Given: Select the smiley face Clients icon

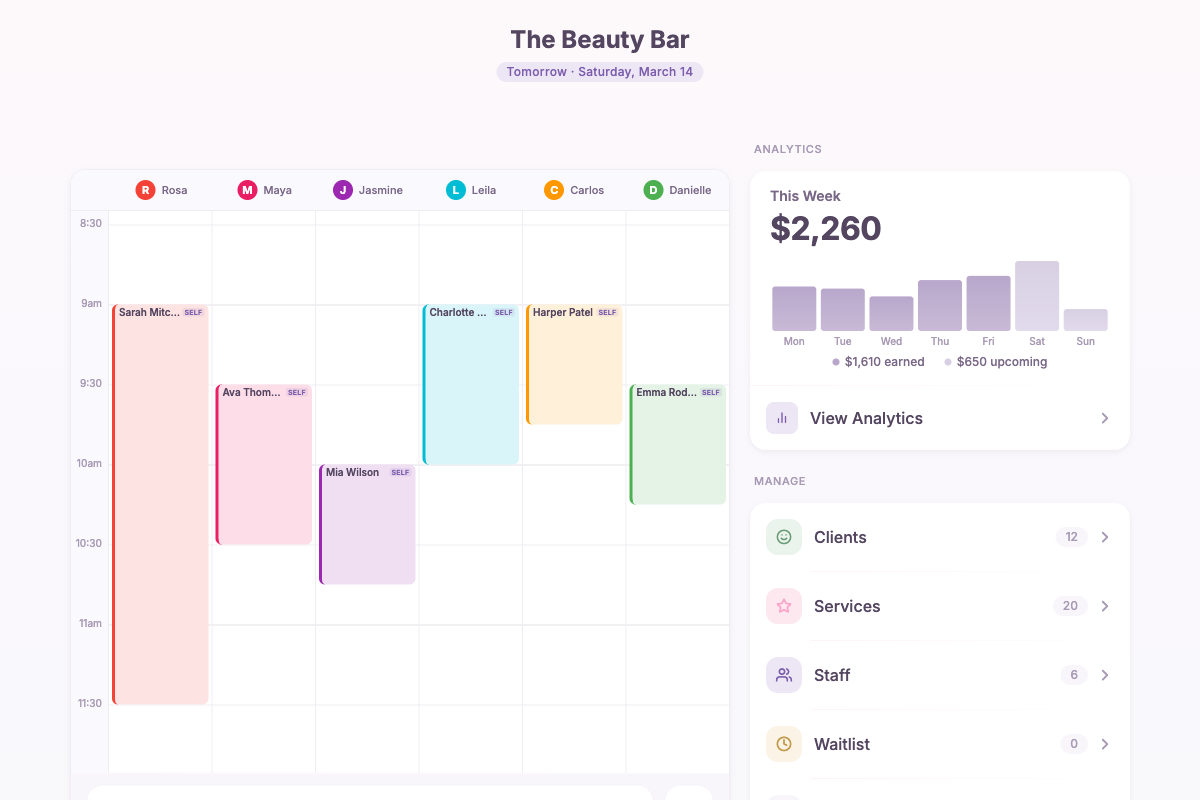Looking at the screenshot, I should pos(783,537).
